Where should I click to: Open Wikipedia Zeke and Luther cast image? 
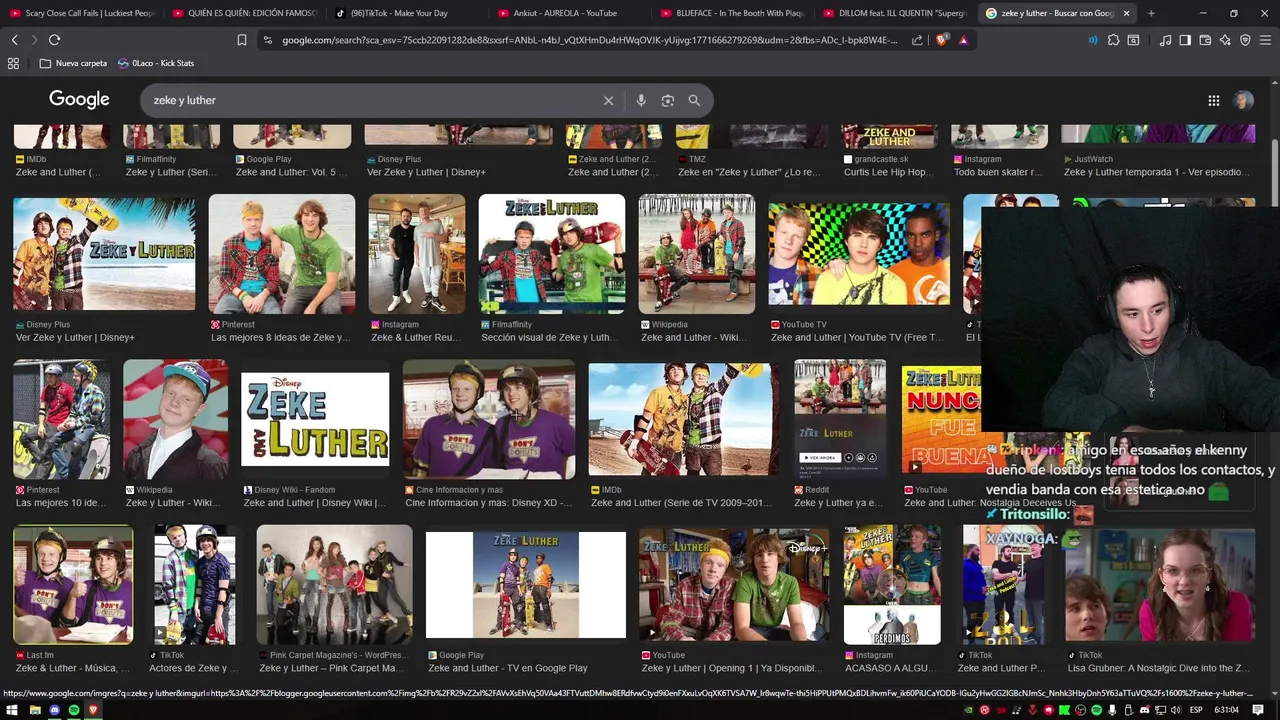(696, 254)
